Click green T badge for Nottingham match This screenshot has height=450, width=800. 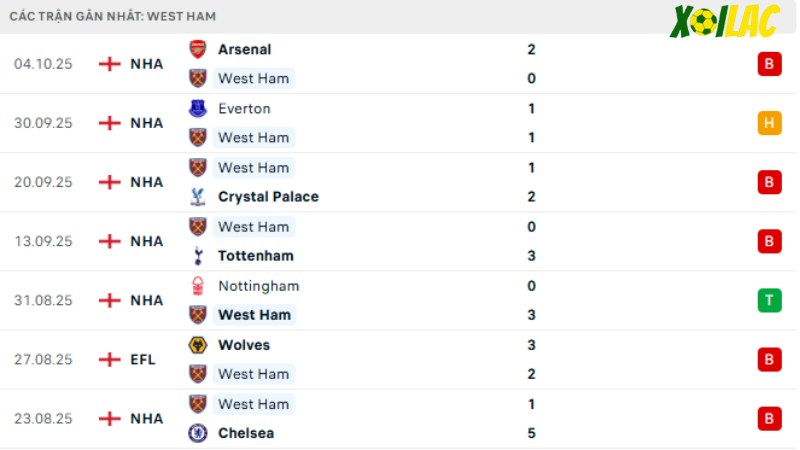click(769, 301)
